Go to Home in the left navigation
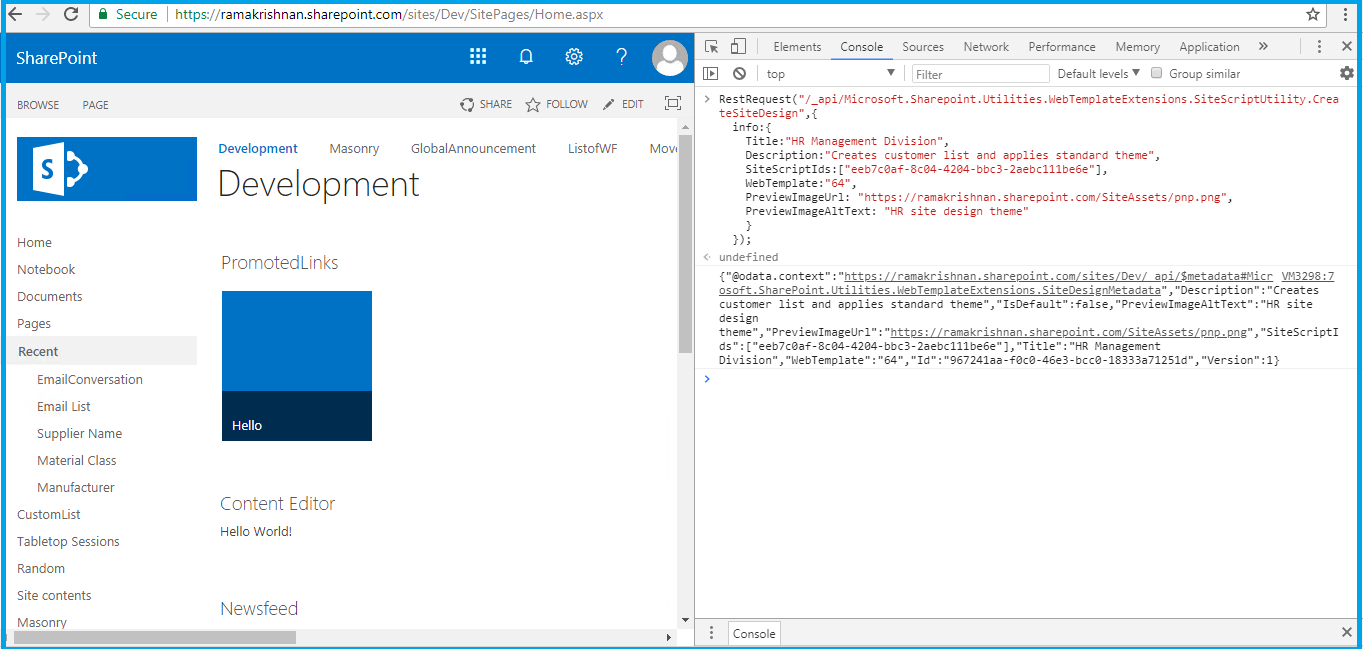 click(x=35, y=242)
